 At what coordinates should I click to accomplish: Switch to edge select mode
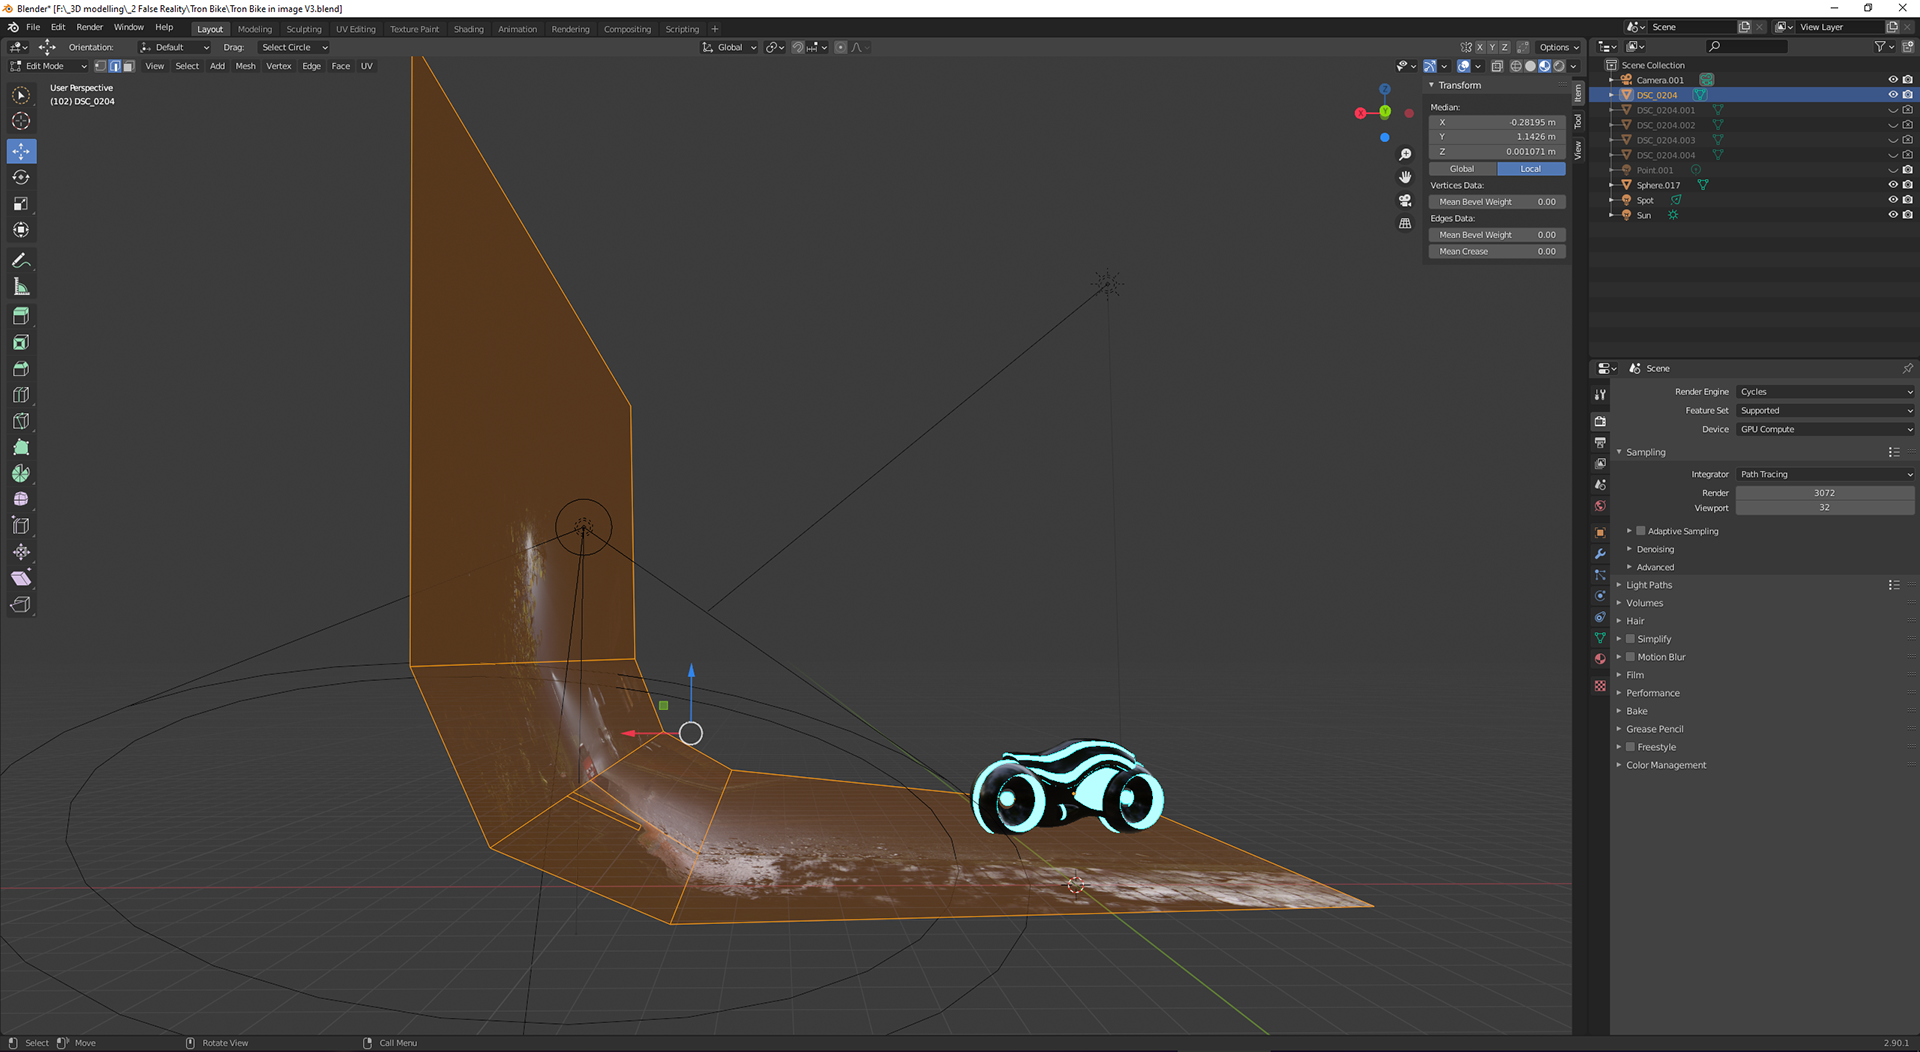114,66
